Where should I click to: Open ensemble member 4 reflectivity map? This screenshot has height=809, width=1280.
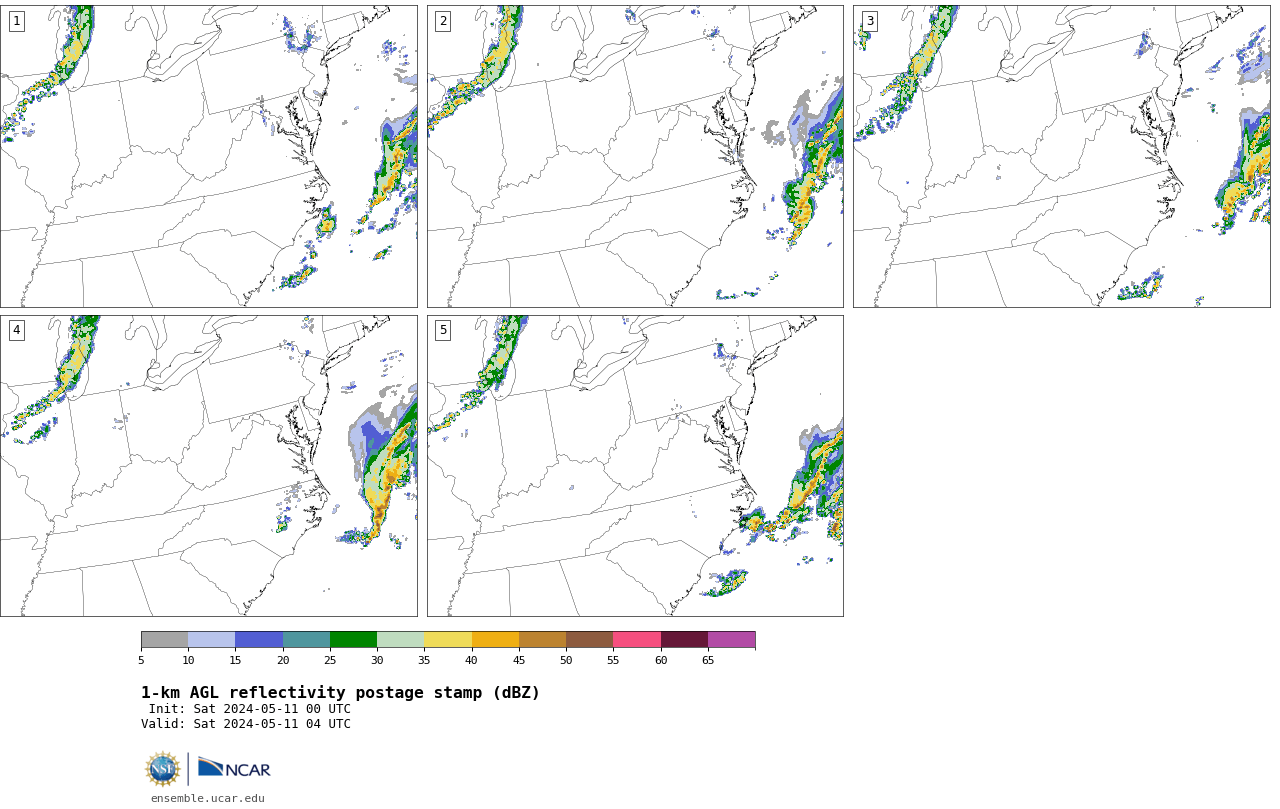[x=209, y=466]
